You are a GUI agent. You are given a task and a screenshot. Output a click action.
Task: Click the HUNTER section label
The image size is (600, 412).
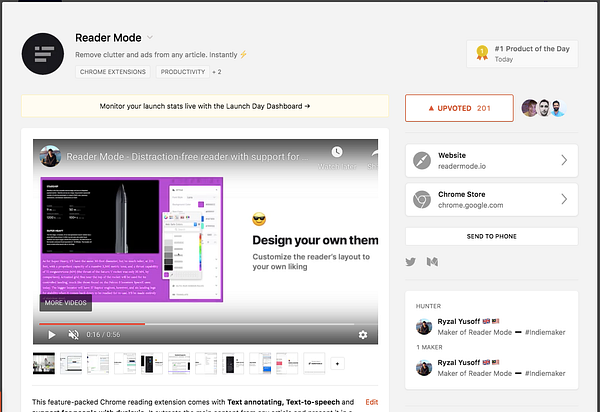[428, 306]
